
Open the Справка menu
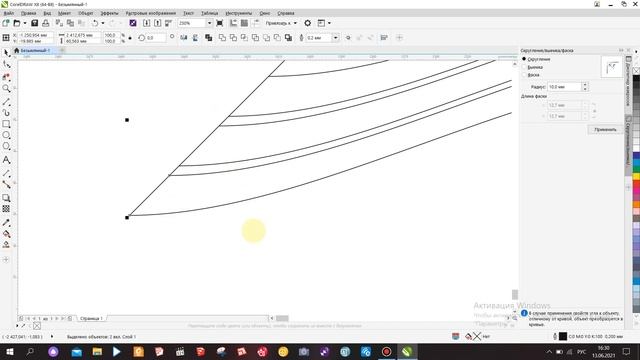click(286, 13)
